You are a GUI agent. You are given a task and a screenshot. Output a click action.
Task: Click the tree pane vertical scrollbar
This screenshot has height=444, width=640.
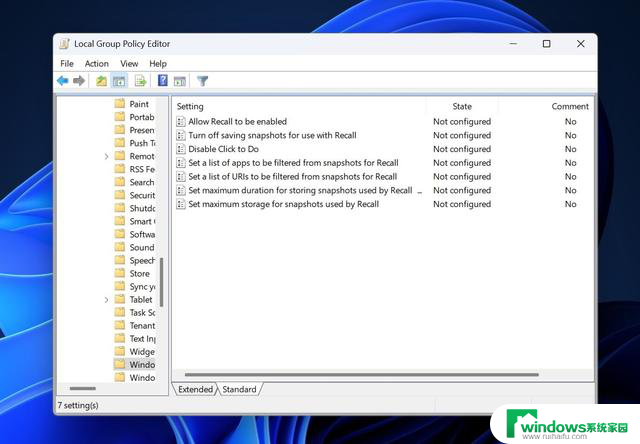click(162, 282)
